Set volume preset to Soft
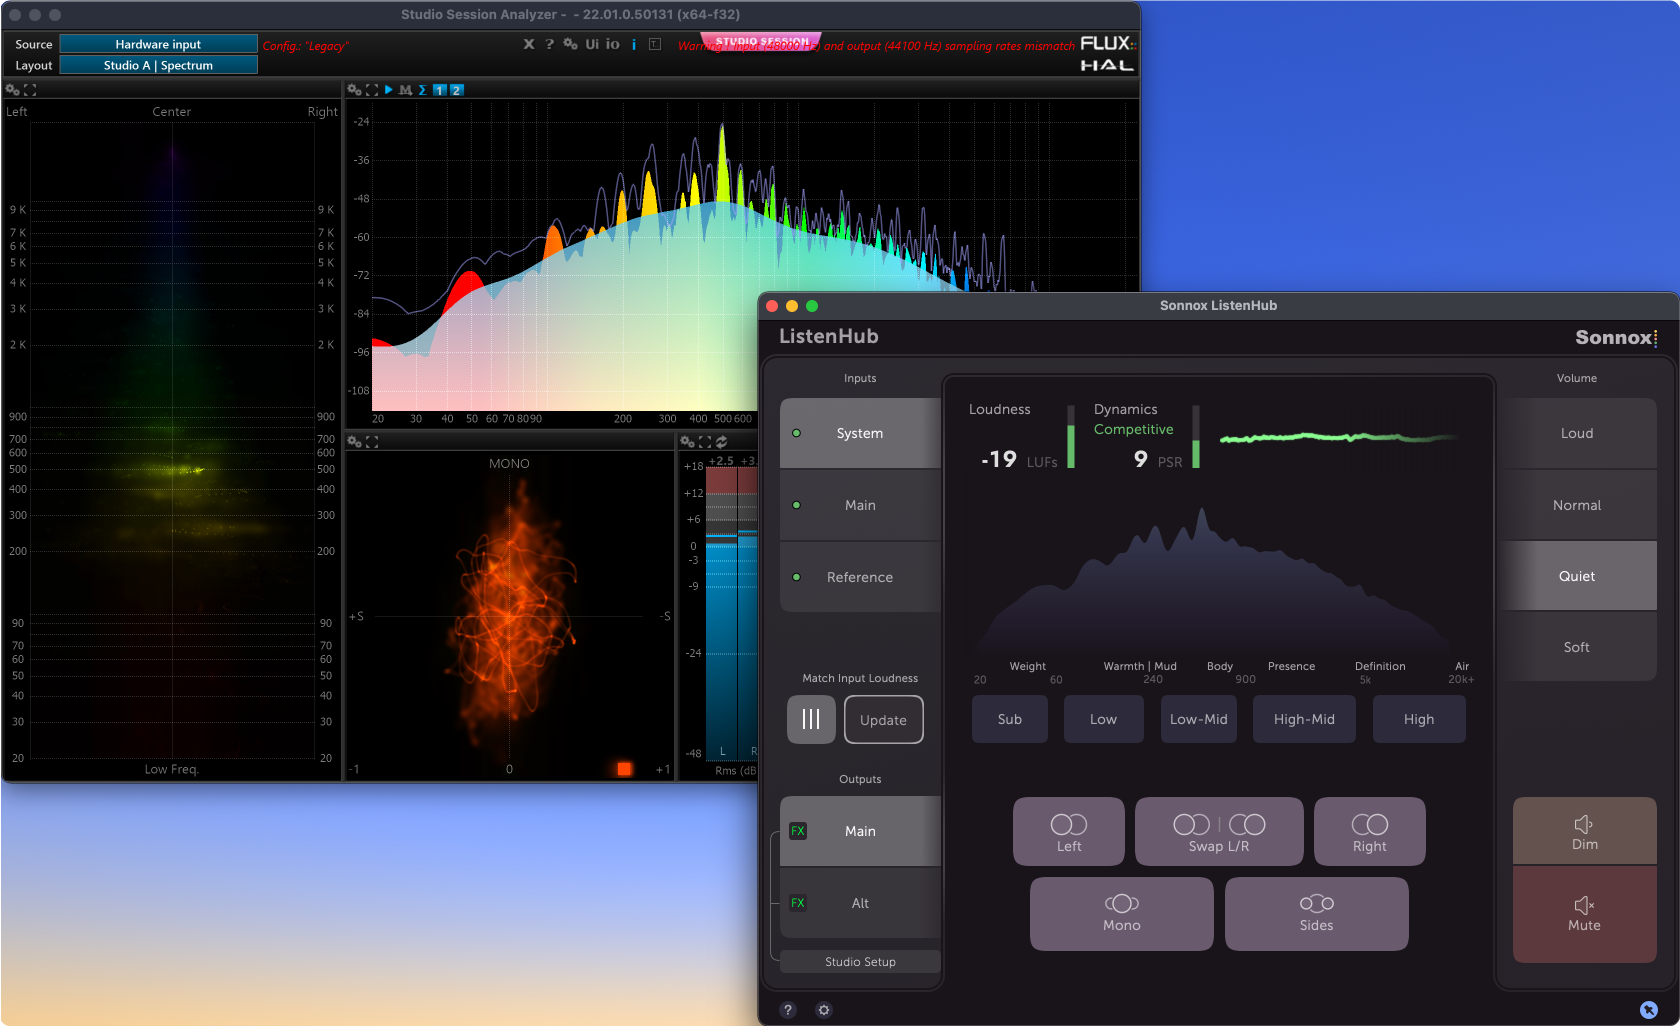This screenshot has width=1680, height=1026. point(1577,647)
